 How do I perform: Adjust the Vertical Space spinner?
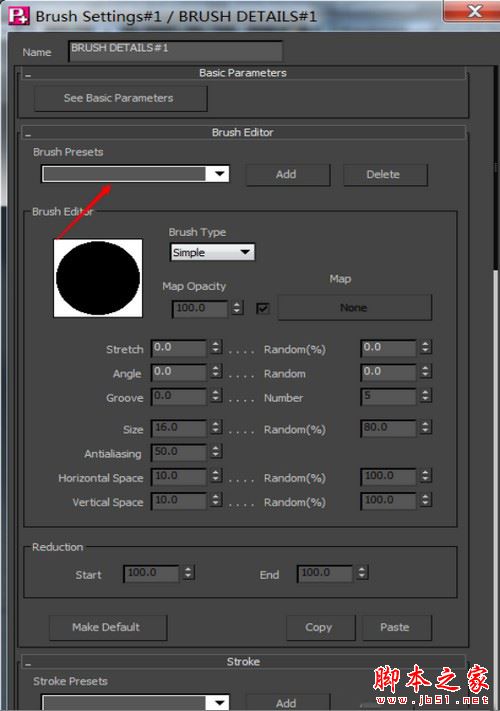(216, 500)
